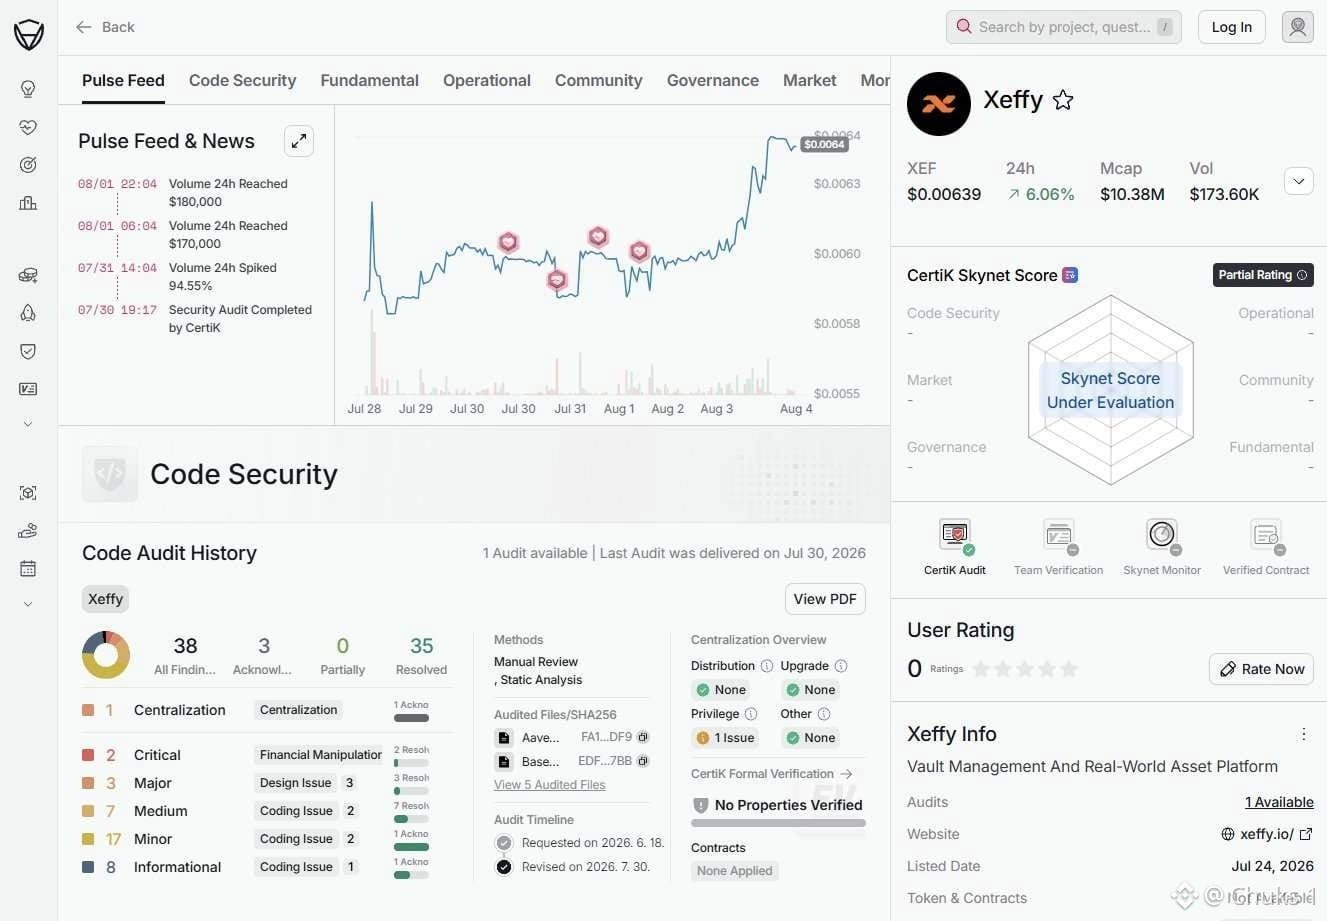The height and width of the screenshot is (921, 1327).
Task: Click the findings donut chart
Action: coord(106,655)
